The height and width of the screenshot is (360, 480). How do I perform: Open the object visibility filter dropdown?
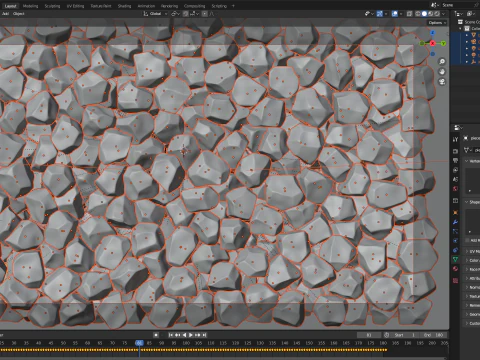(368, 14)
